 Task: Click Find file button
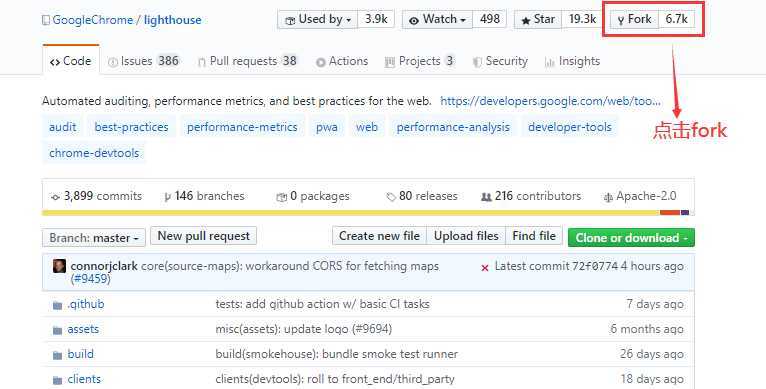click(x=534, y=236)
